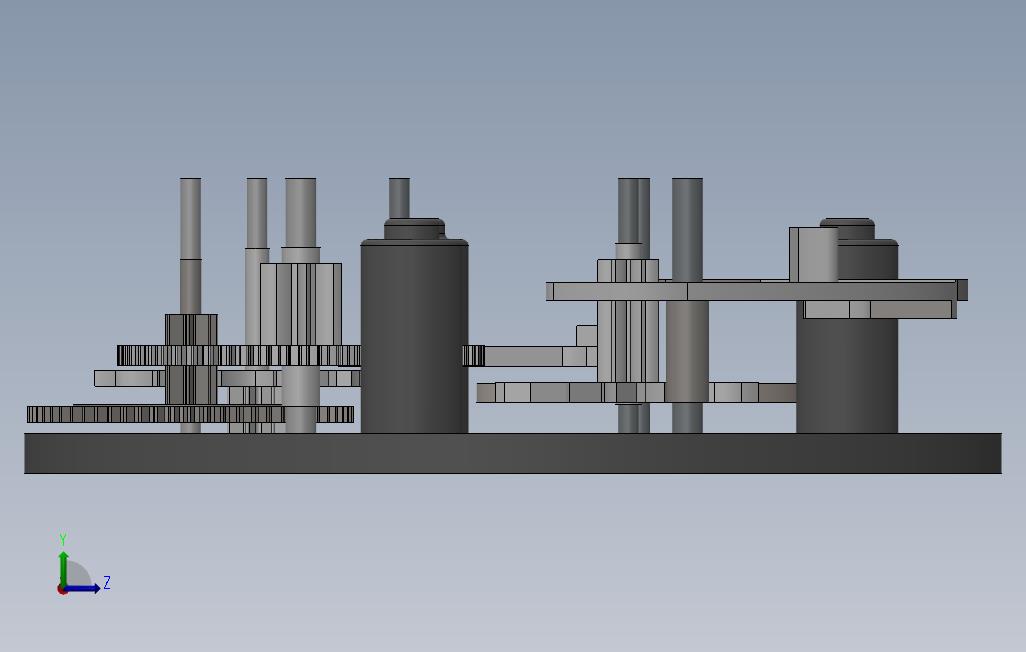This screenshot has width=1026, height=652.
Task: Select the long upper horizontal plate on right
Action: (x=752, y=291)
